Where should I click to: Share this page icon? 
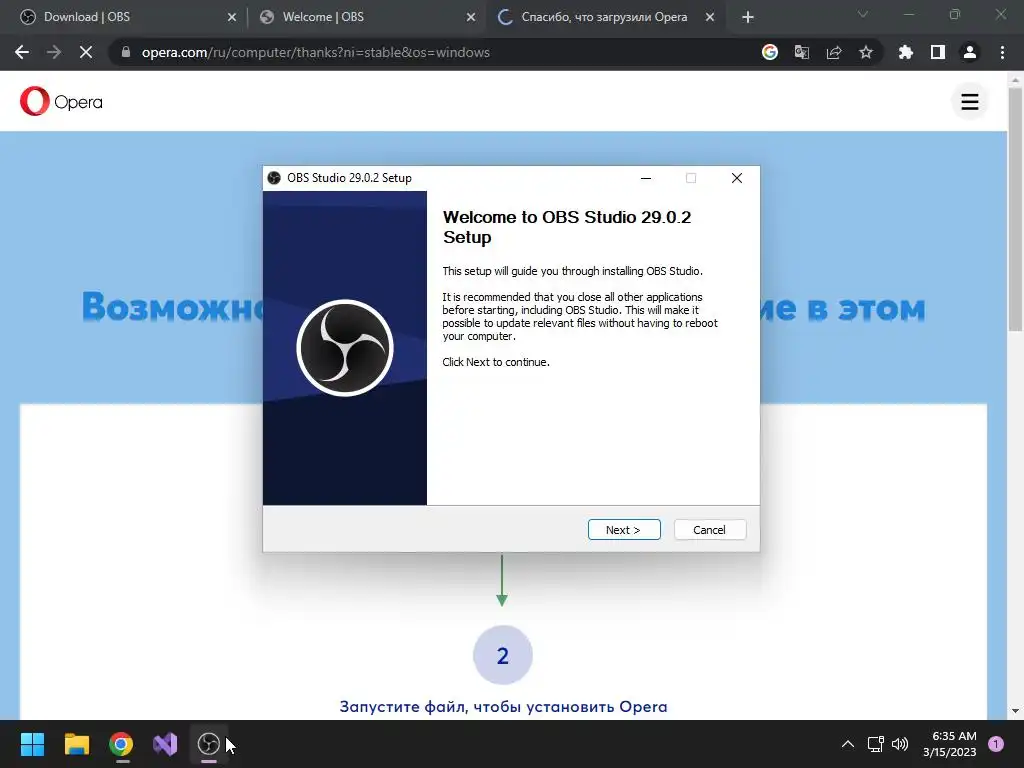pyautogui.click(x=834, y=52)
